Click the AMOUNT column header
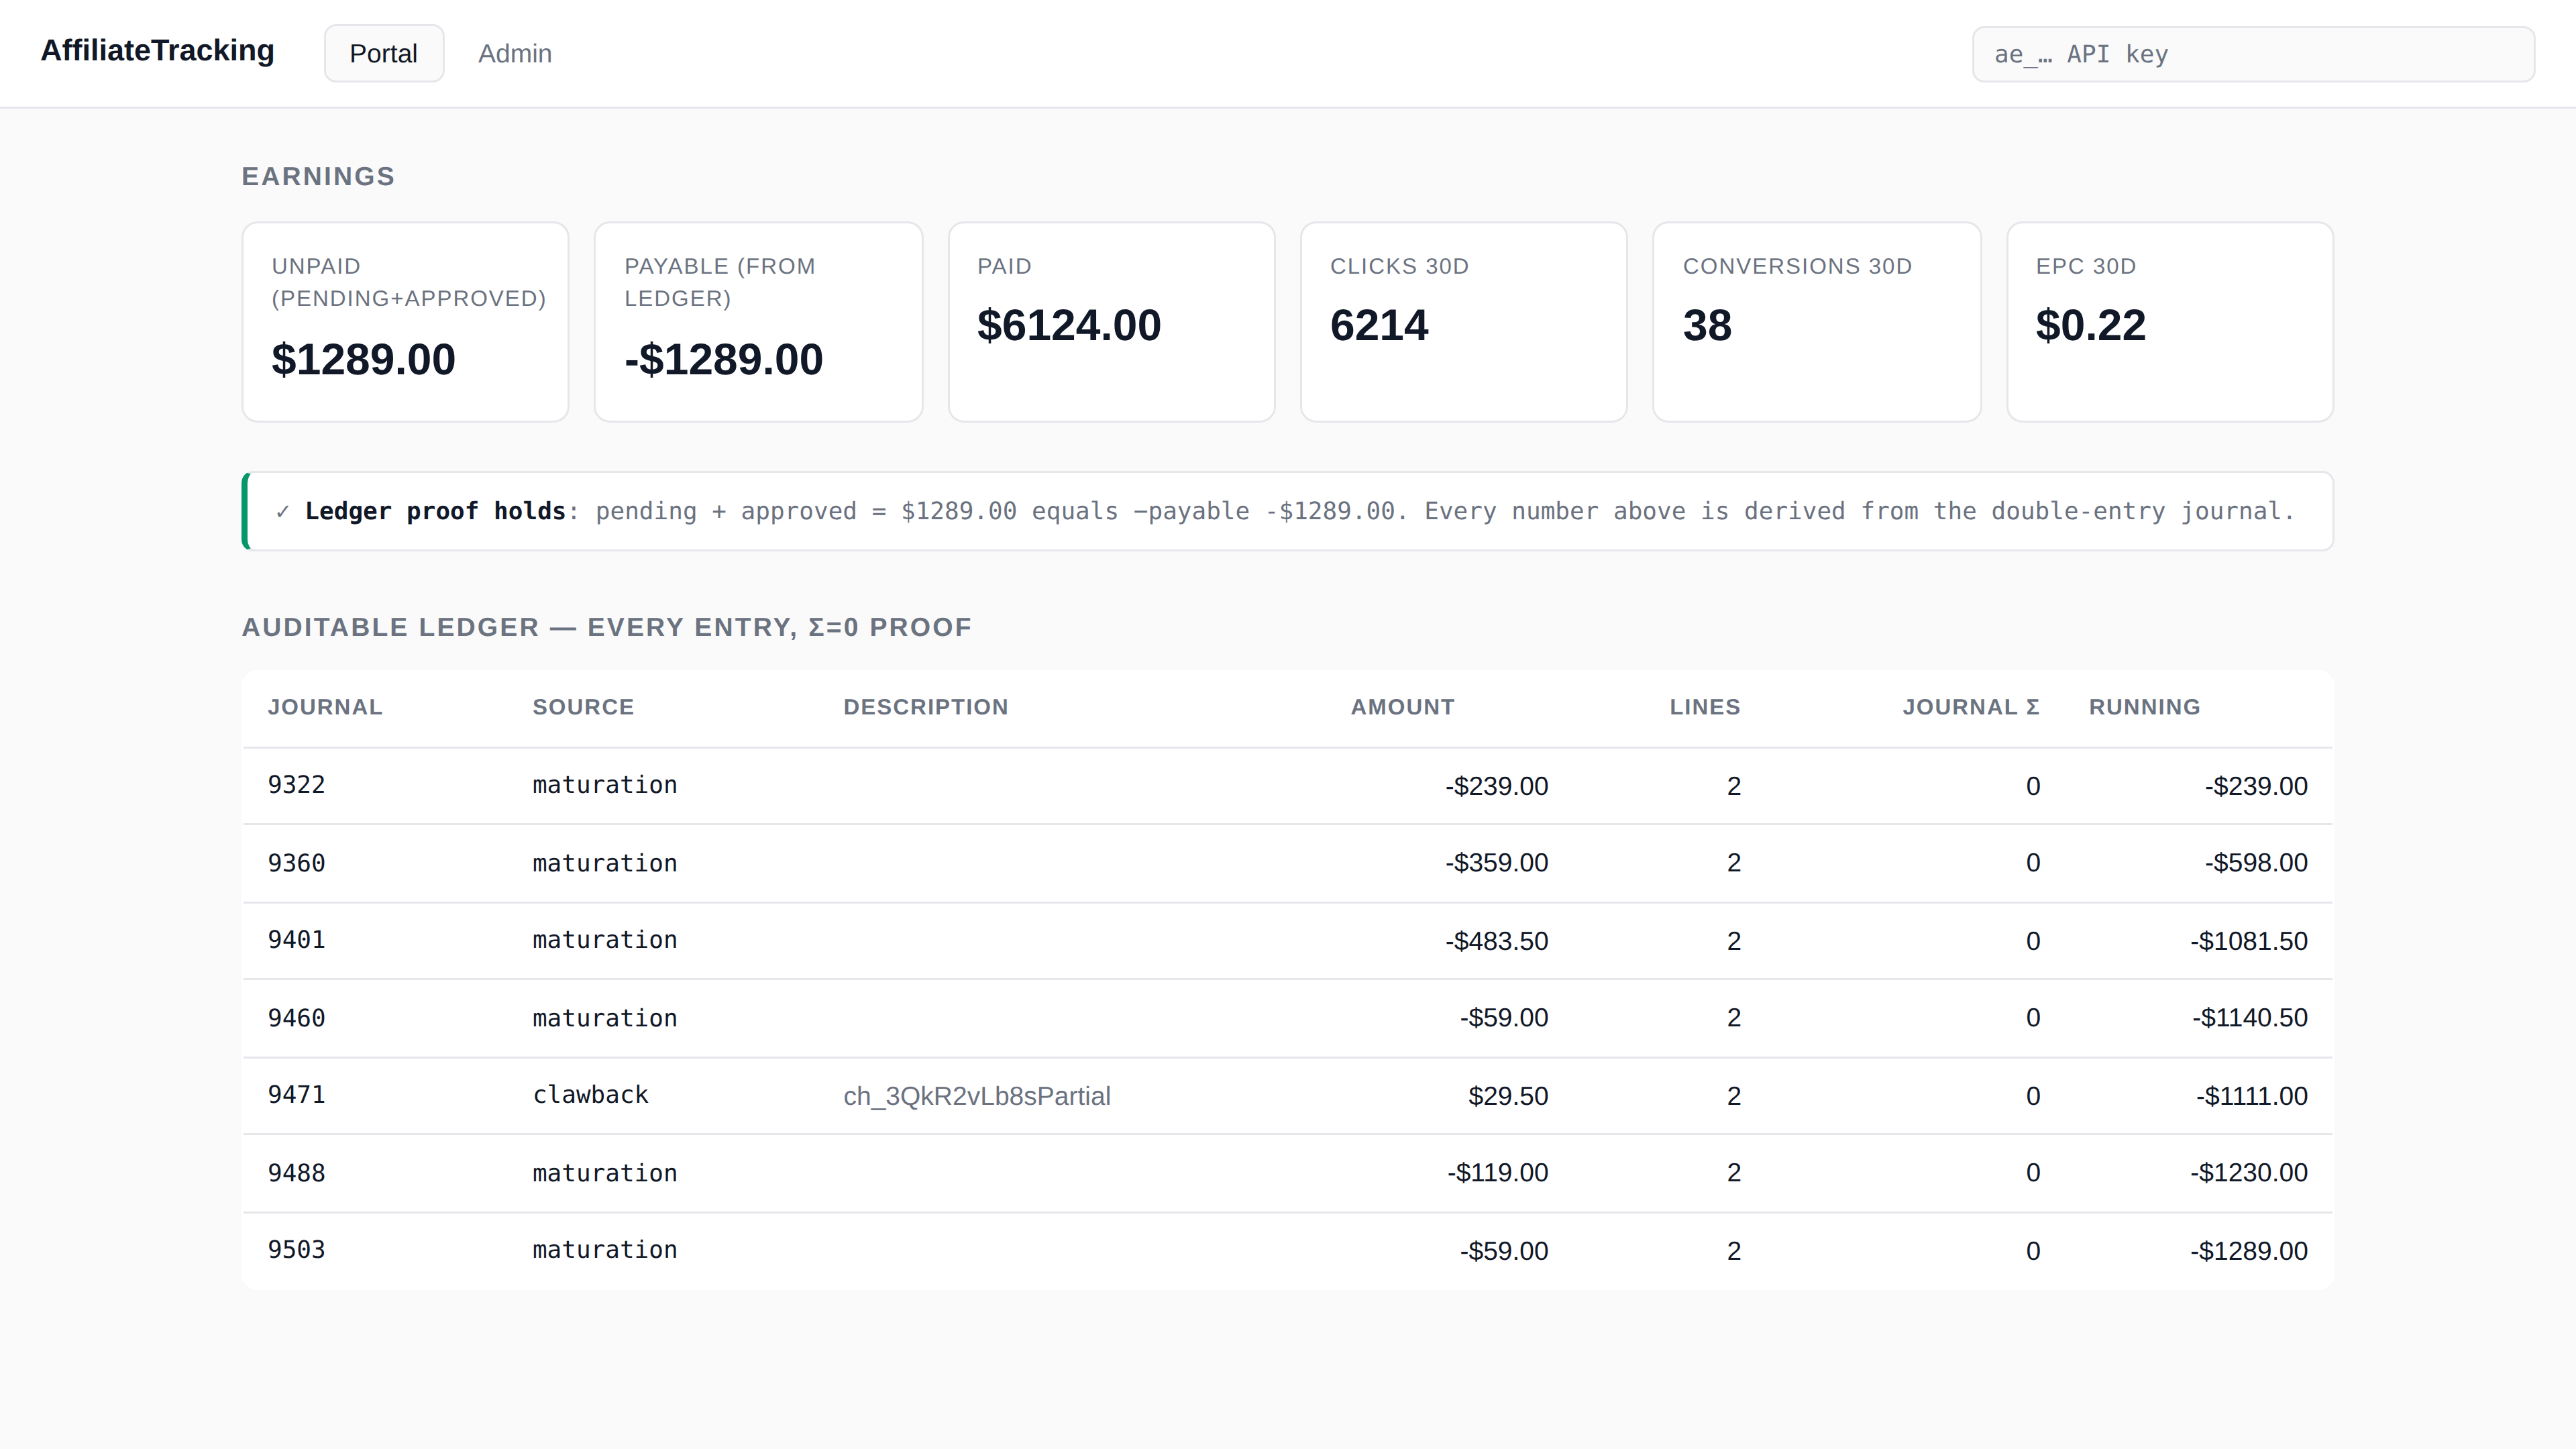Image resolution: width=2576 pixels, height=1449 pixels. (x=1402, y=707)
